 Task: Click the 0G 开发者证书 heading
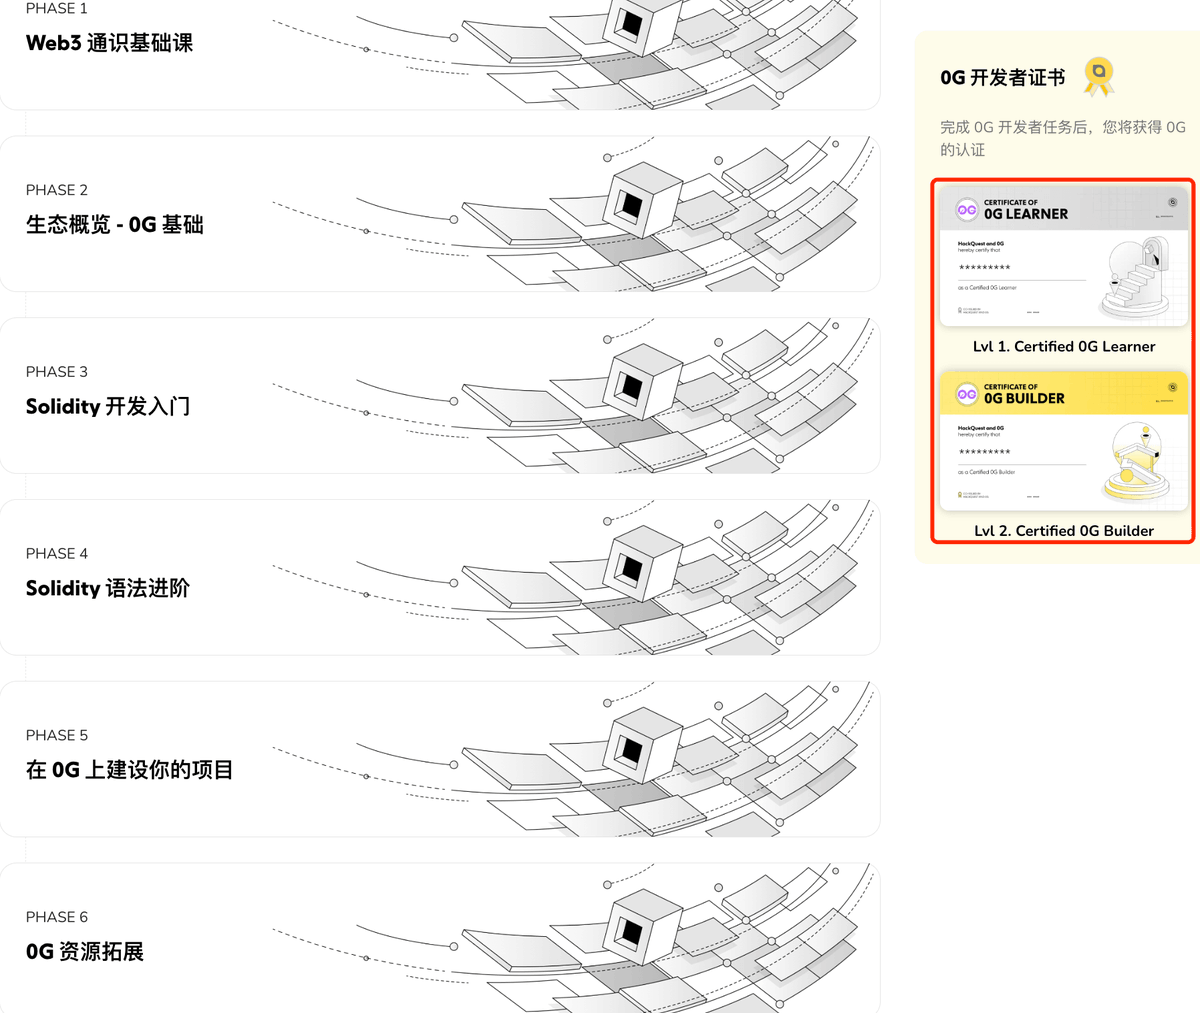pos(1002,77)
